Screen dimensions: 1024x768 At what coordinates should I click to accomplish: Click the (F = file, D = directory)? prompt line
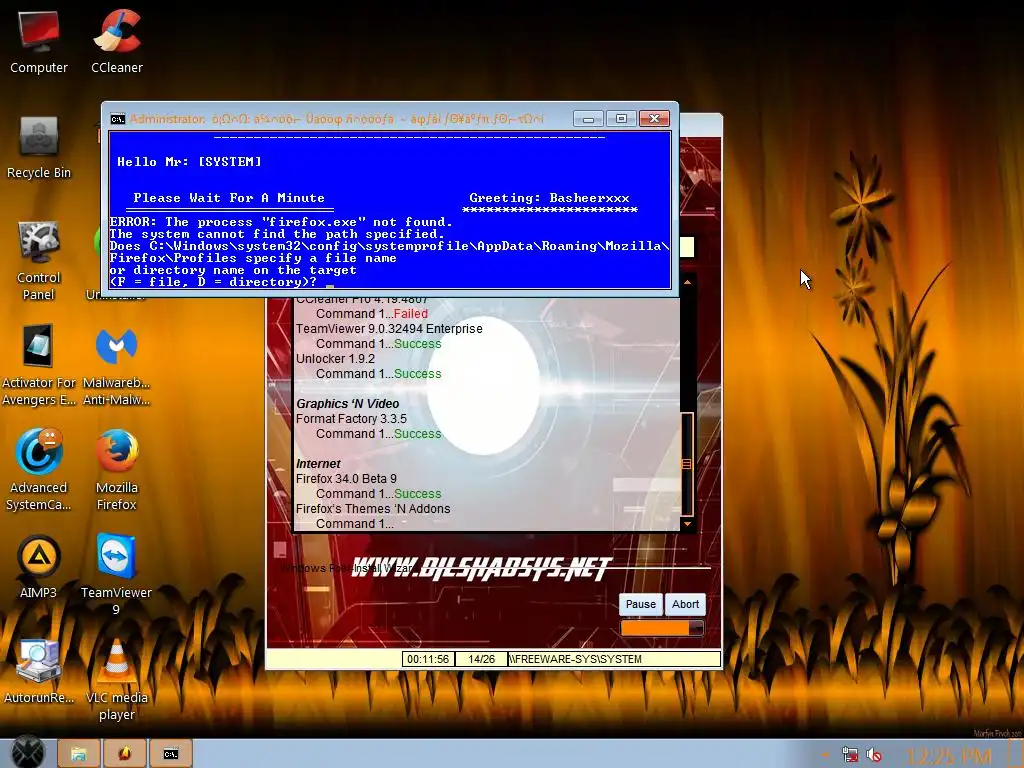[213, 282]
